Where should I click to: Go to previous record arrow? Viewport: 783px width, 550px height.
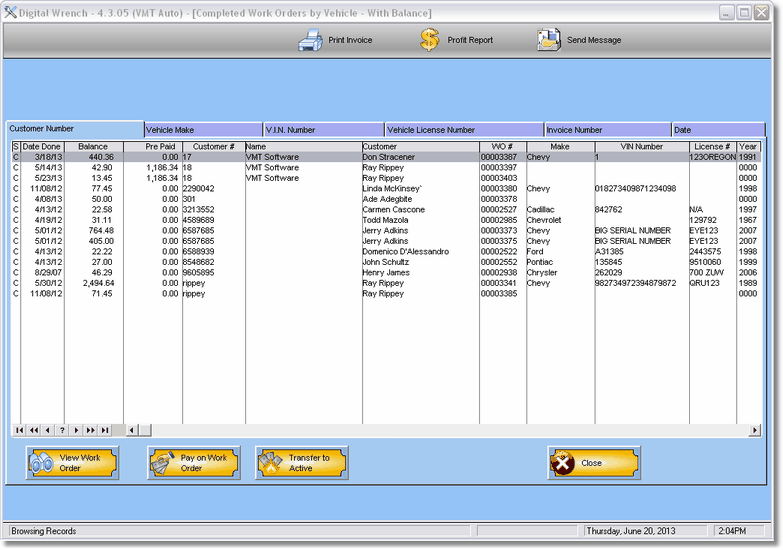47,430
